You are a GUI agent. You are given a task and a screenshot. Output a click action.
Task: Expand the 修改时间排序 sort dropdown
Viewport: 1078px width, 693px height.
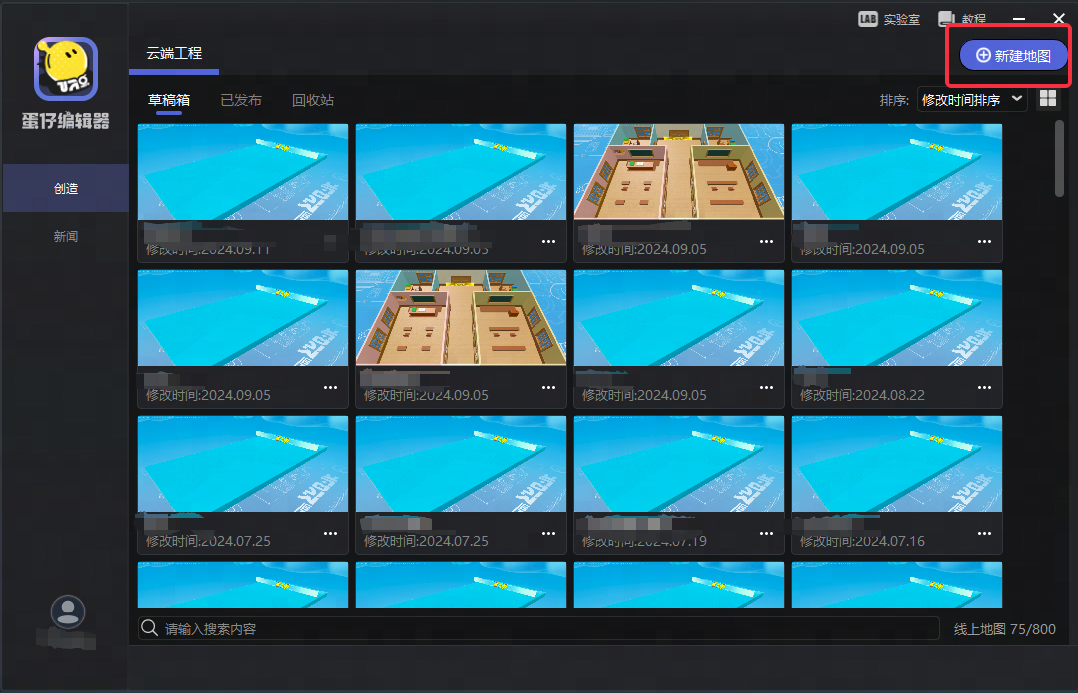point(972,100)
